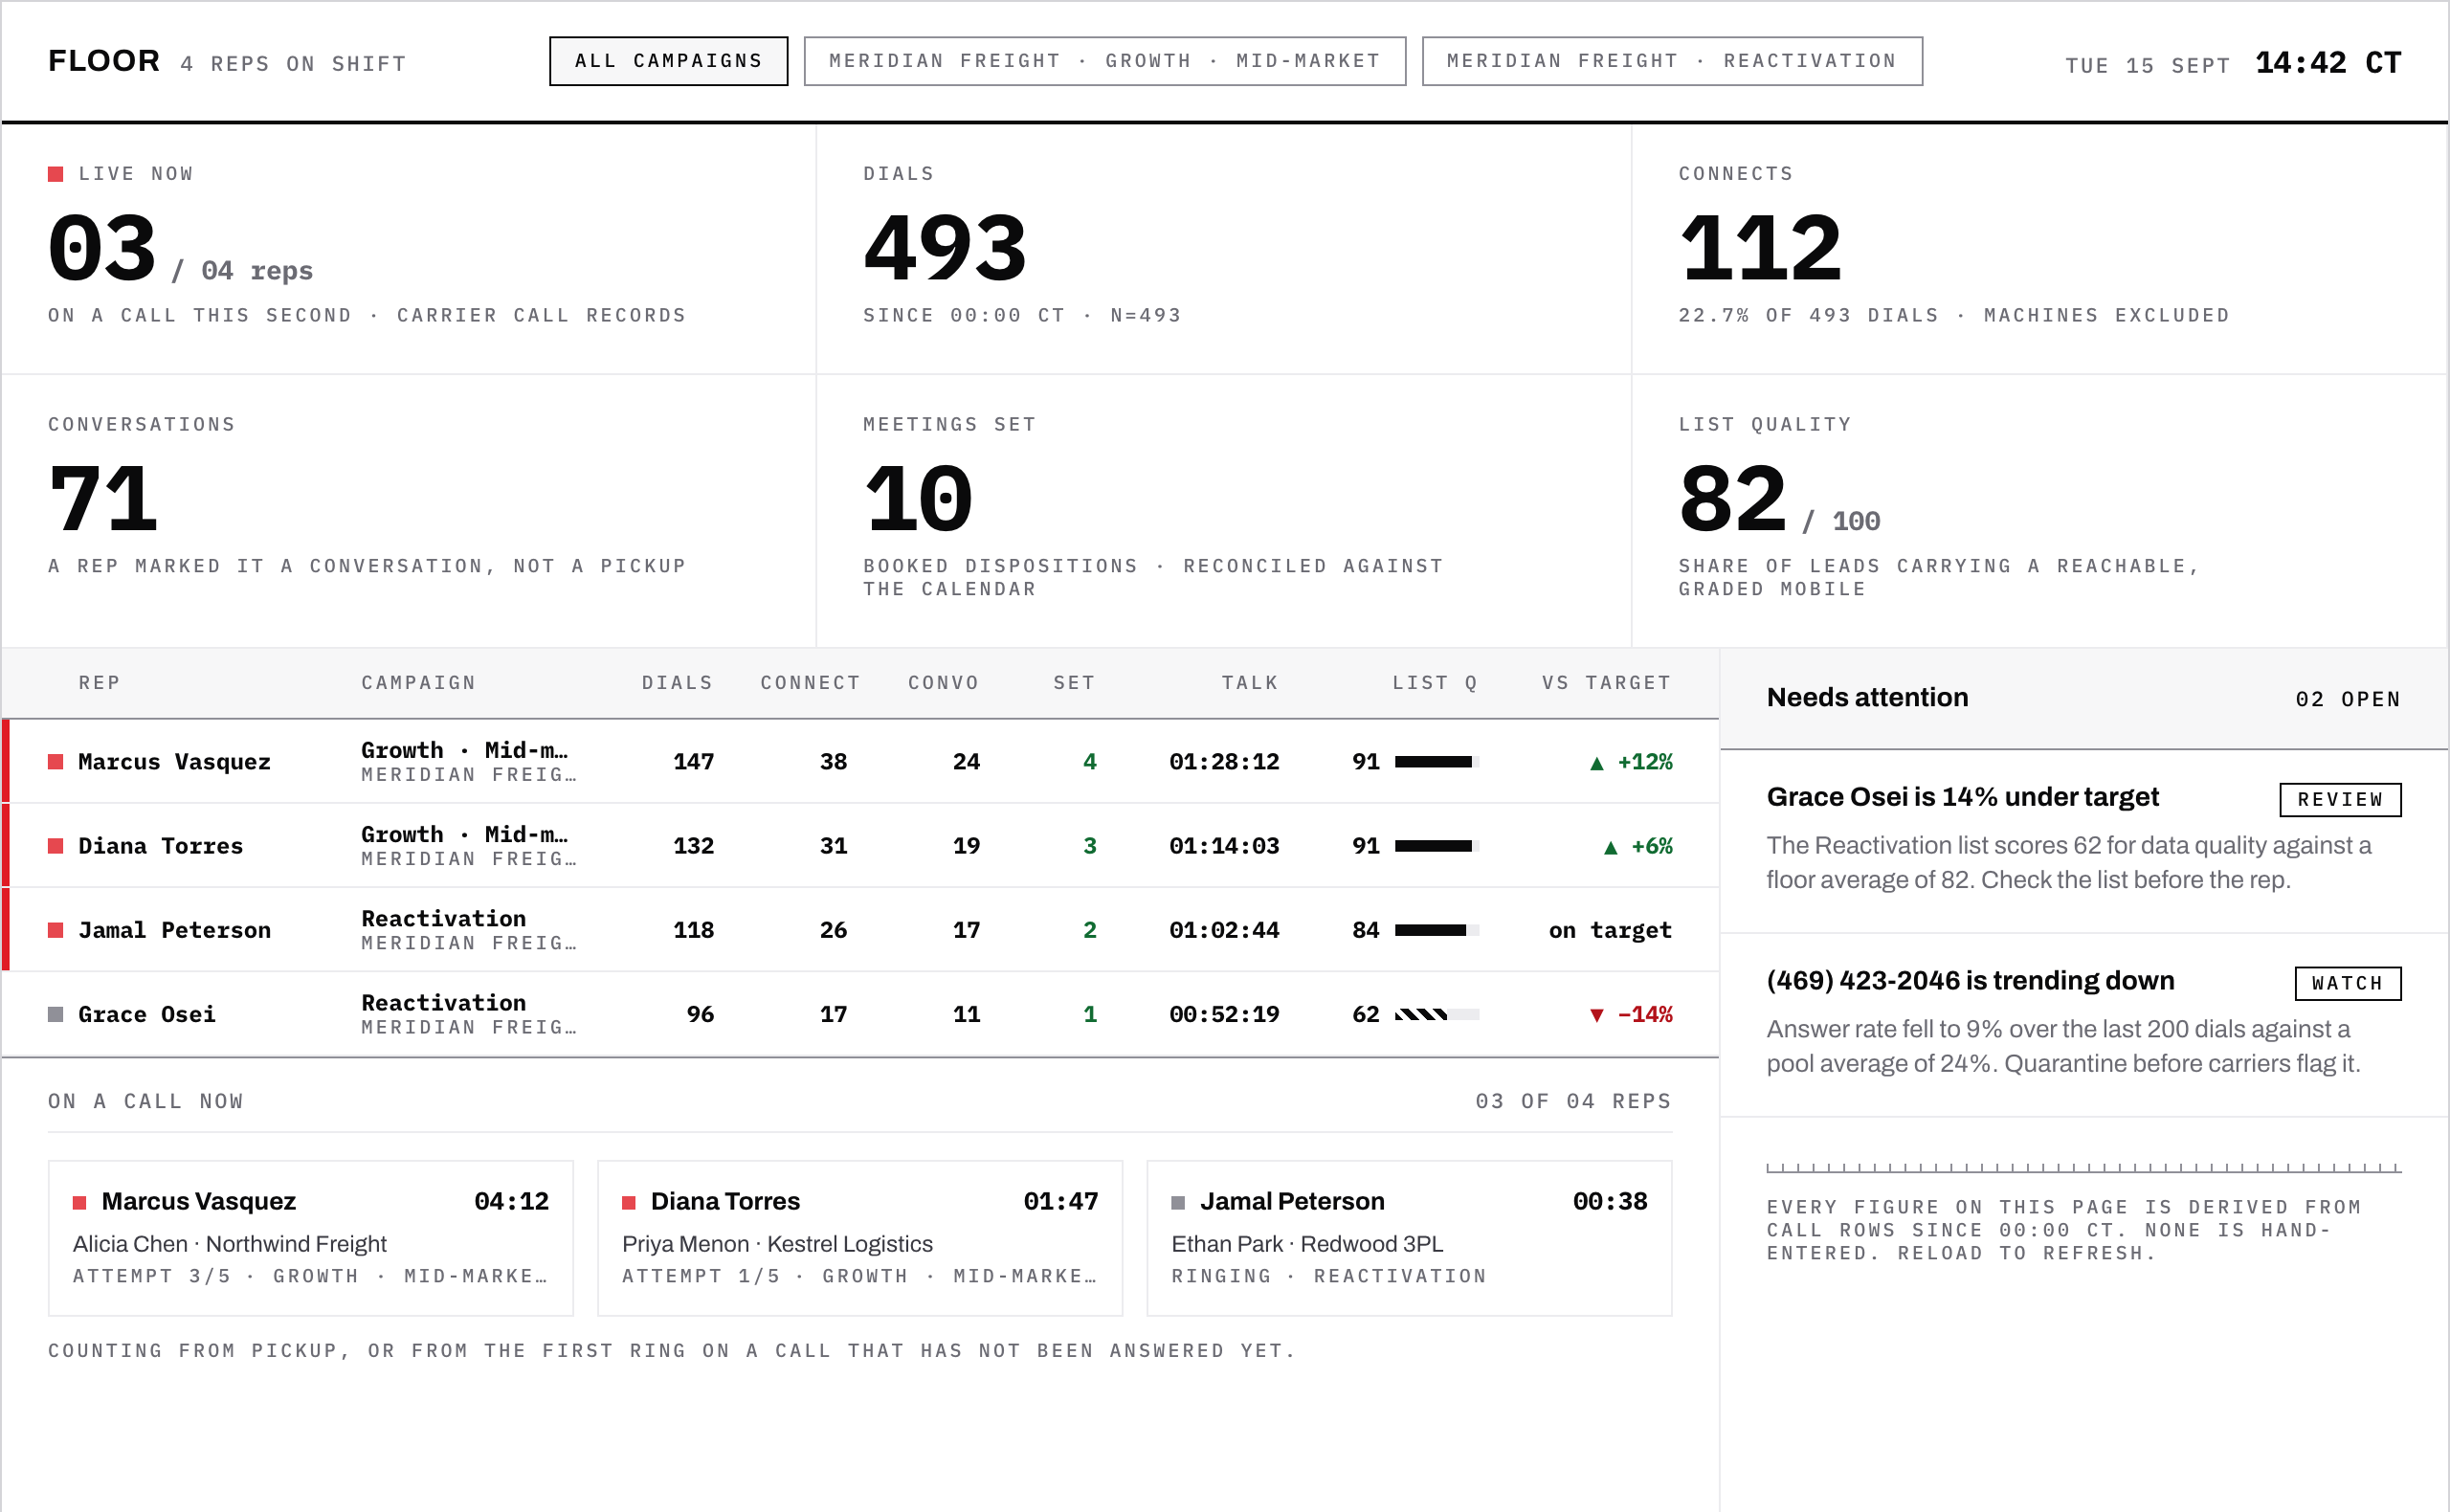Click the red Live Now indicator square

click(56, 174)
